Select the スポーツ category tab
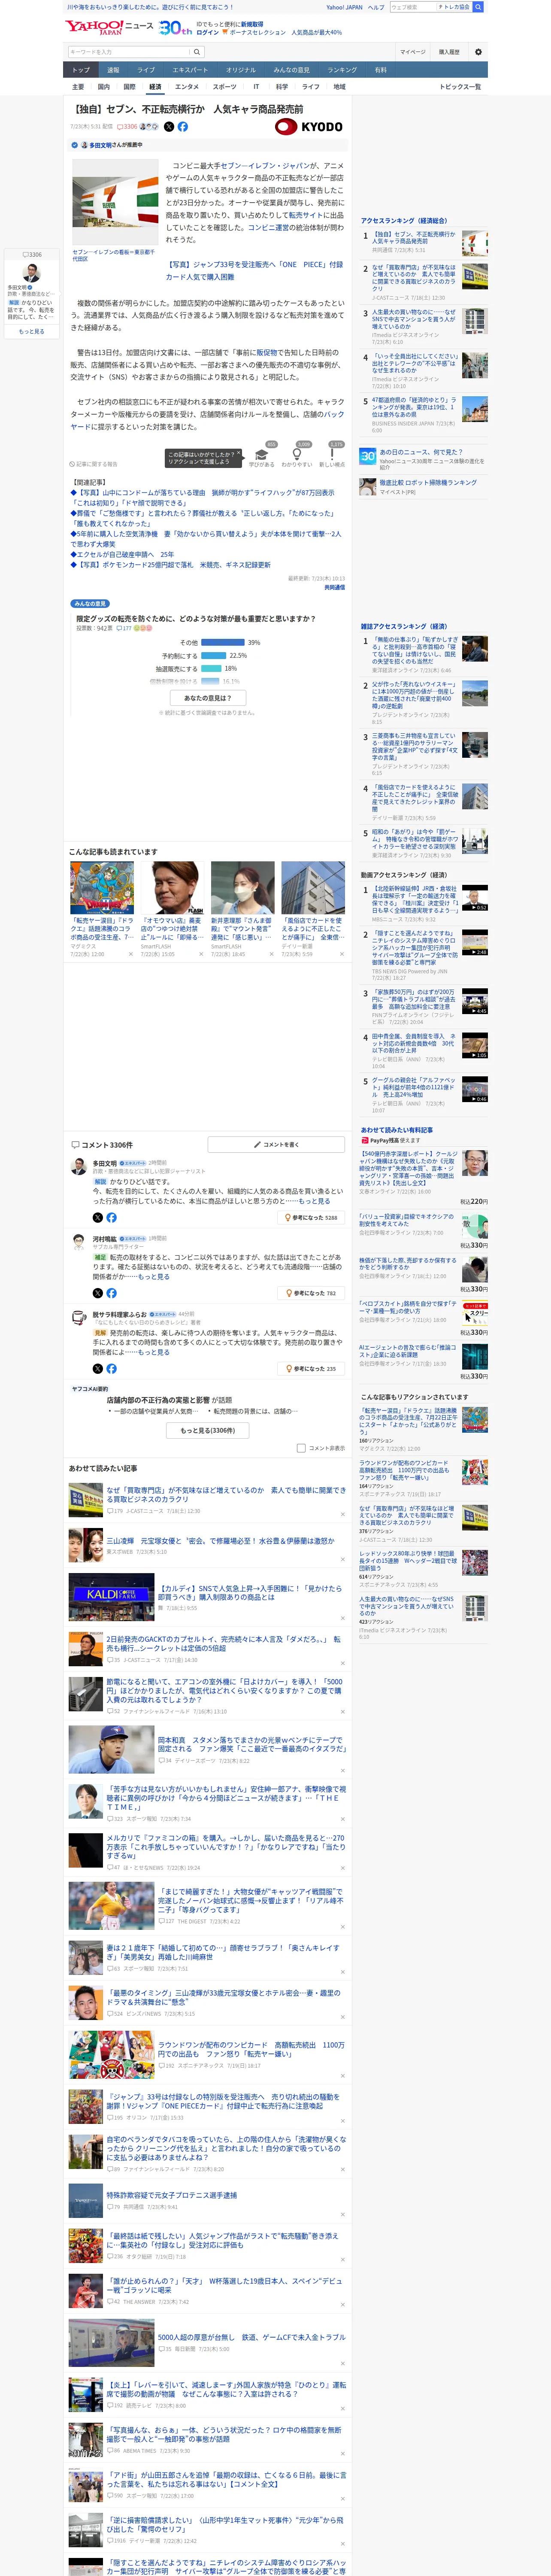The width and height of the screenshot is (551, 2576). point(224,87)
